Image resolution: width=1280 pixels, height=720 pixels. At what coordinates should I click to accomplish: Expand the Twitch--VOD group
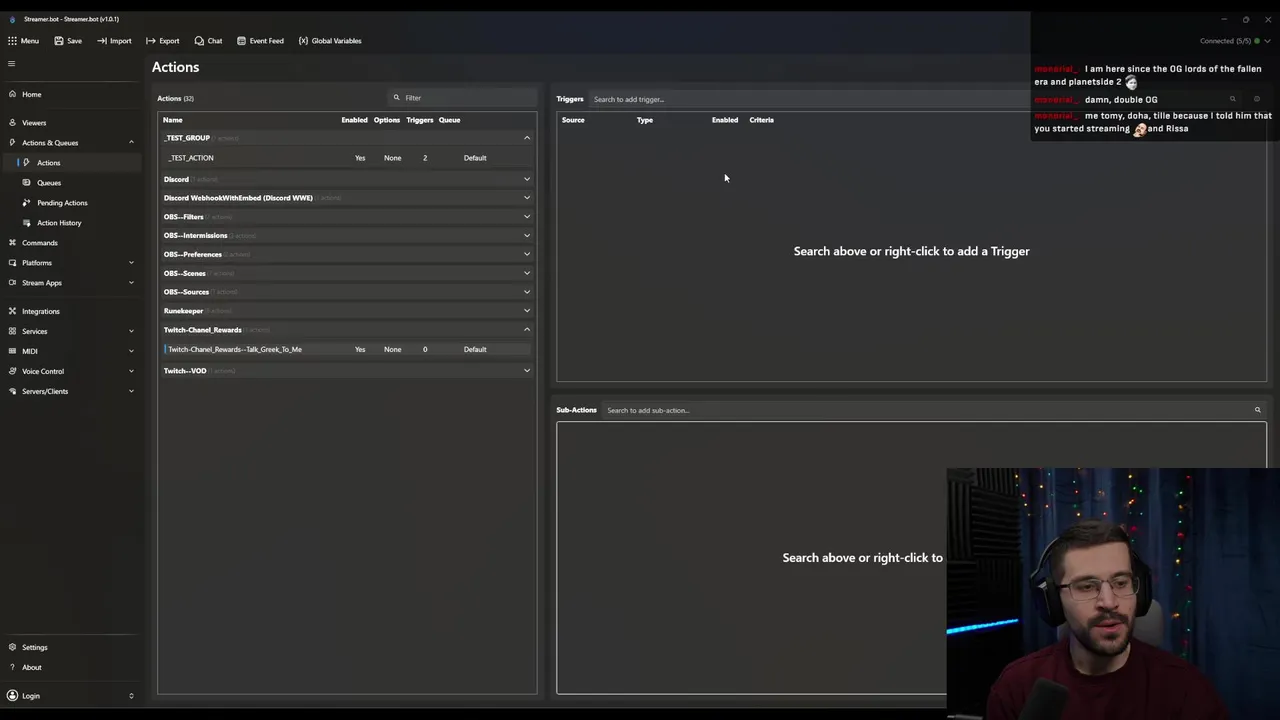(x=527, y=371)
